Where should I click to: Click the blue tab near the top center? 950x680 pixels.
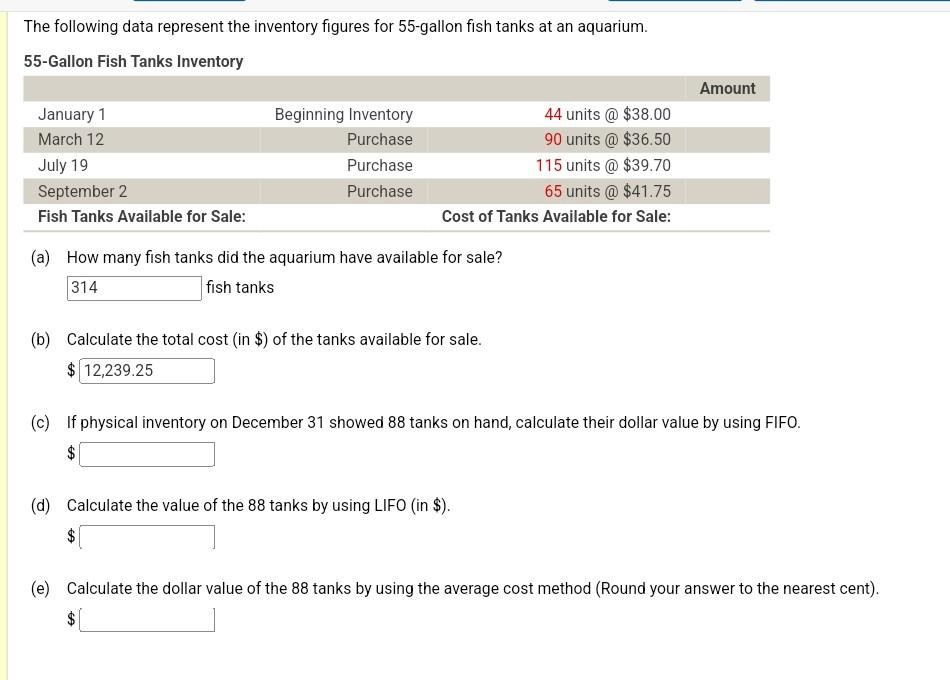[675, 3]
